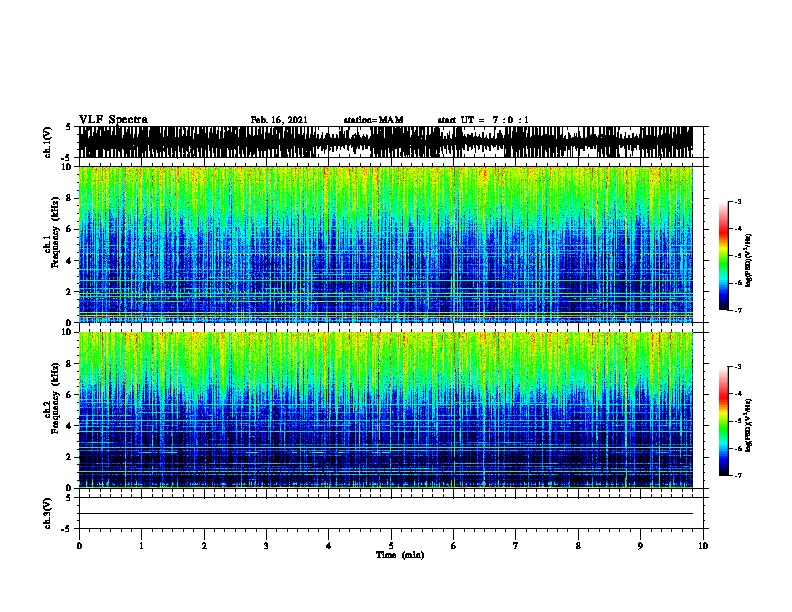Click the ch.1 spectrogram colorbar
Image resolution: width=792 pixels, height=612 pixels.
pos(723,256)
